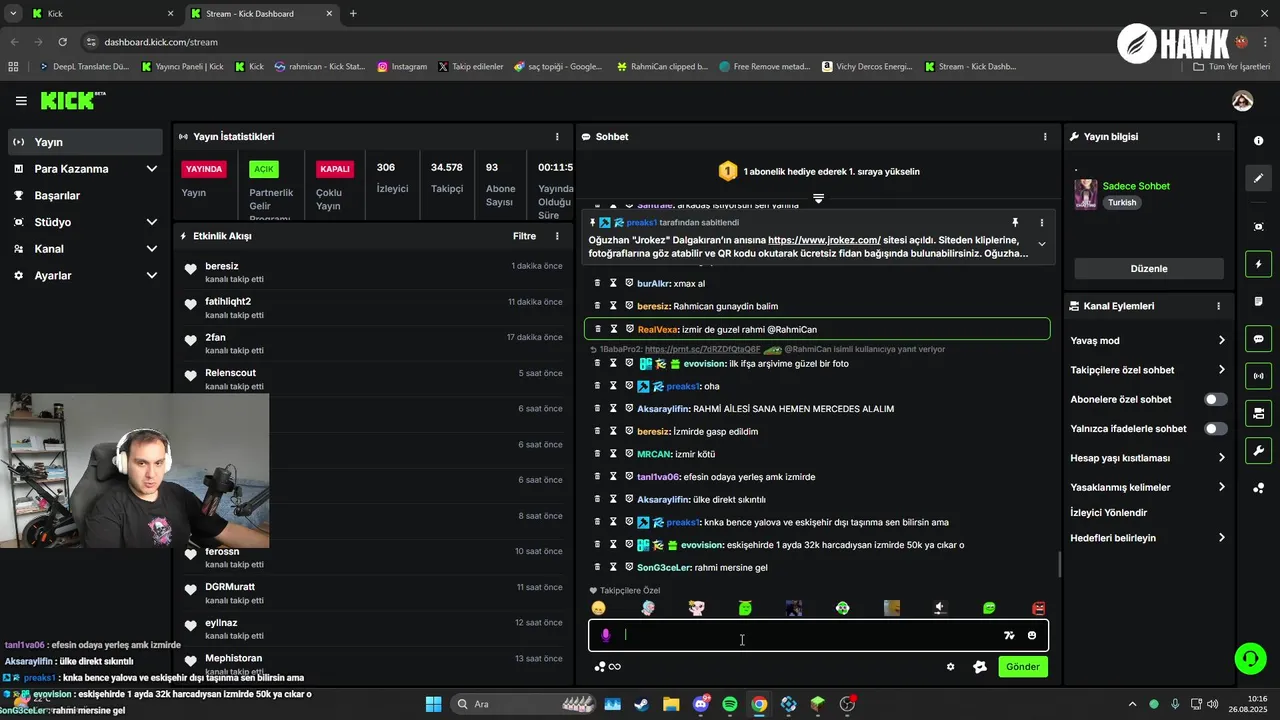
Task: Open the emoji picker in chat input
Action: (x=1032, y=635)
